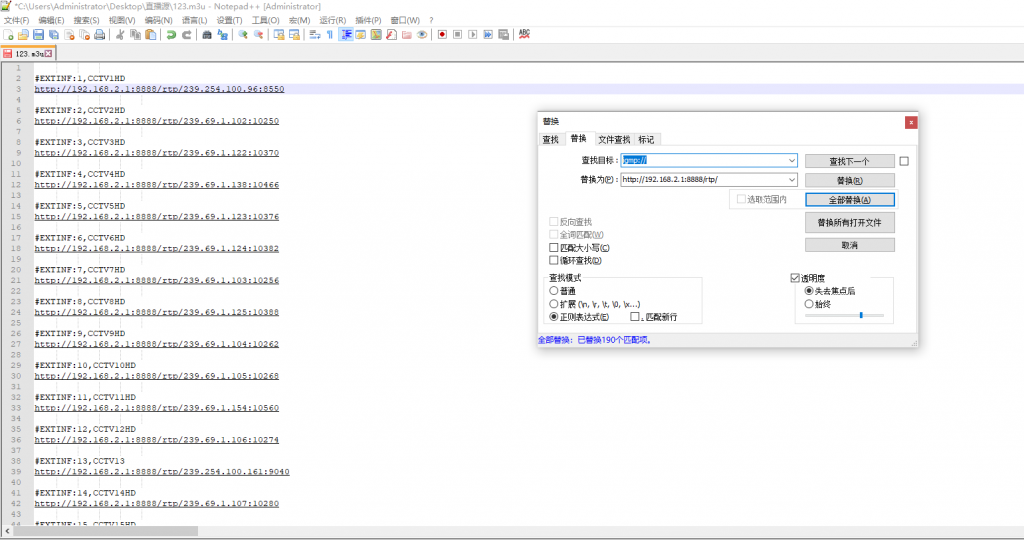
Task: Select the 普通 search mode radio
Action: (x=554, y=291)
